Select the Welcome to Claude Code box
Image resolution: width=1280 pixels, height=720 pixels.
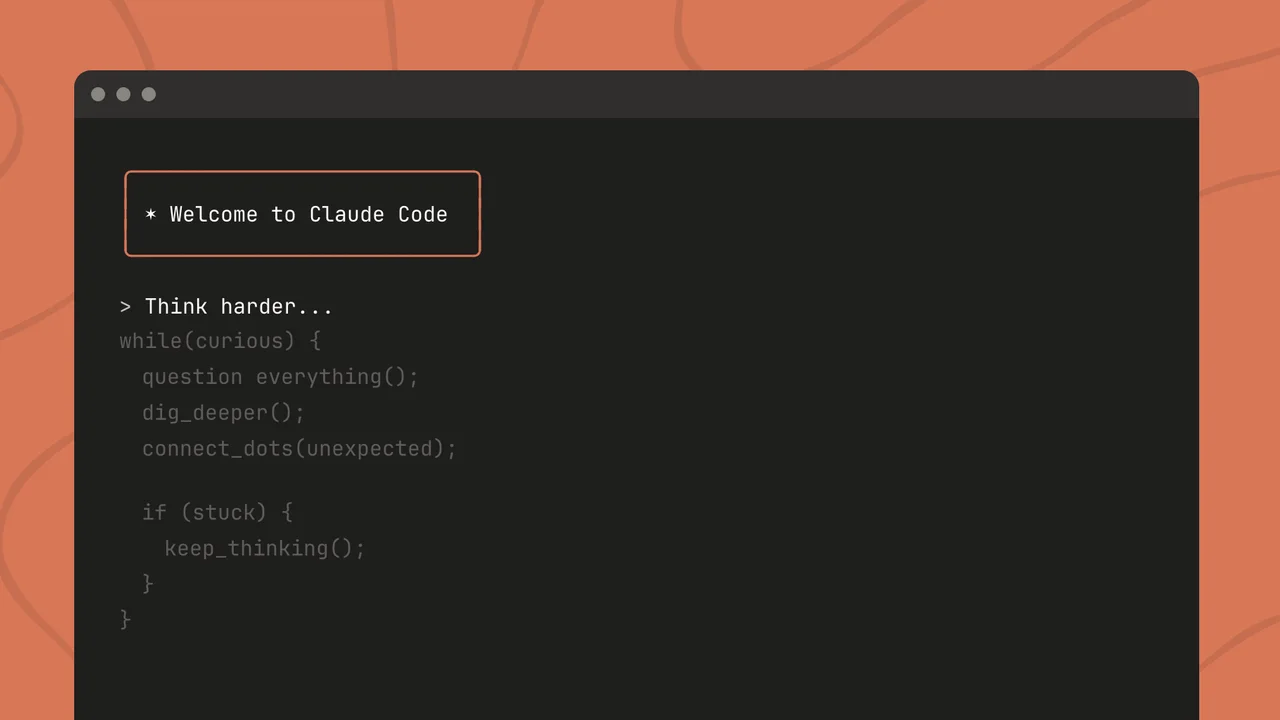302,214
